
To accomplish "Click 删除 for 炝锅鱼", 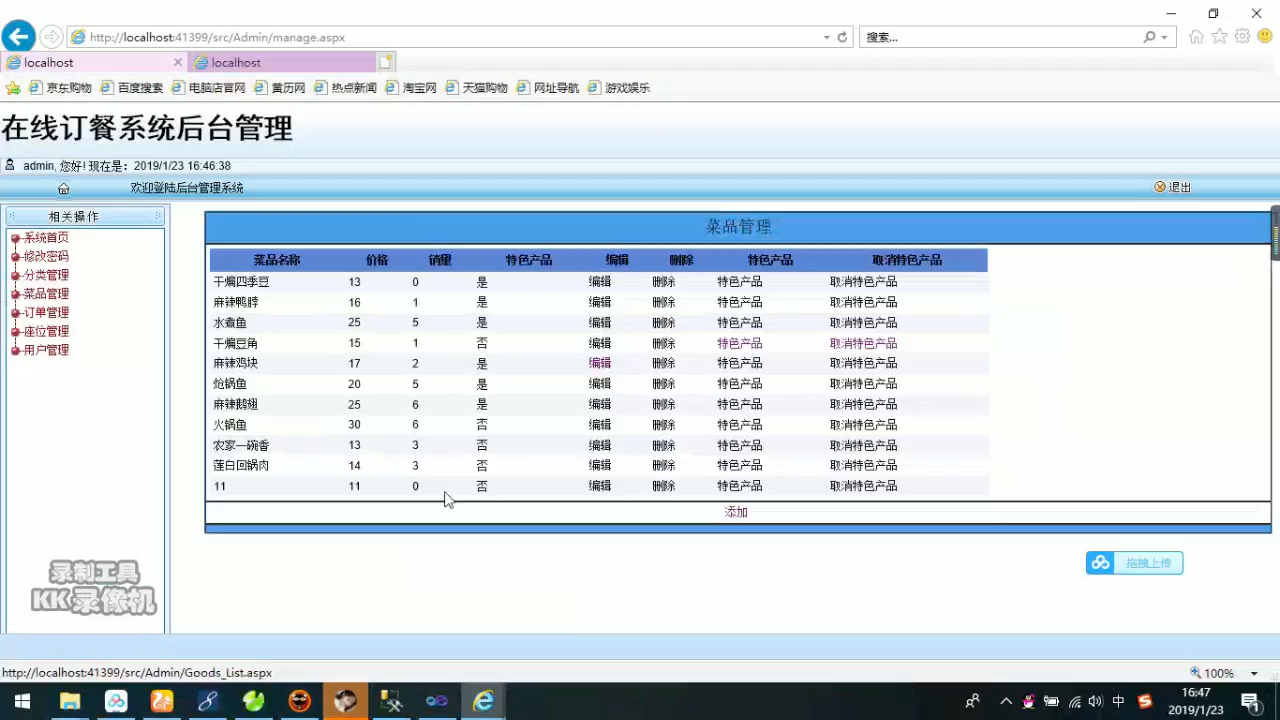I will point(664,384).
